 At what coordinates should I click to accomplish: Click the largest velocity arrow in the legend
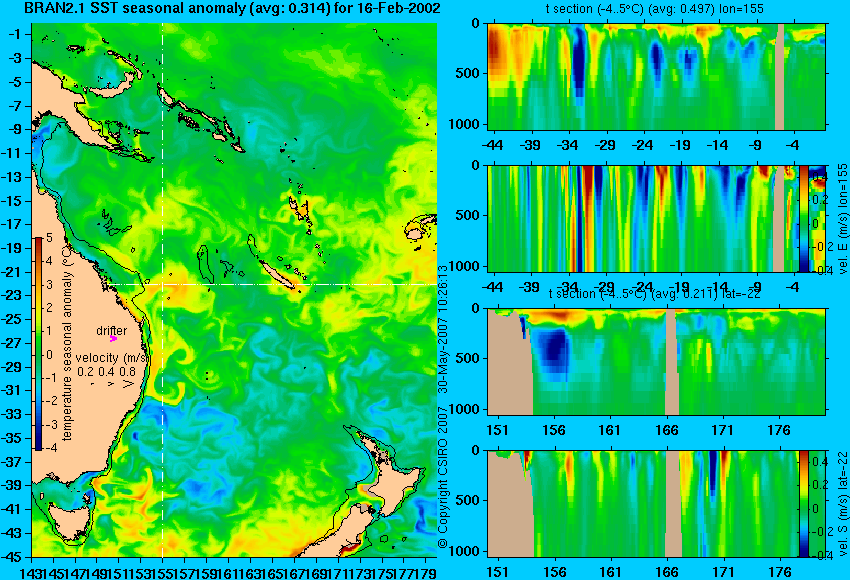click(x=129, y=384)
